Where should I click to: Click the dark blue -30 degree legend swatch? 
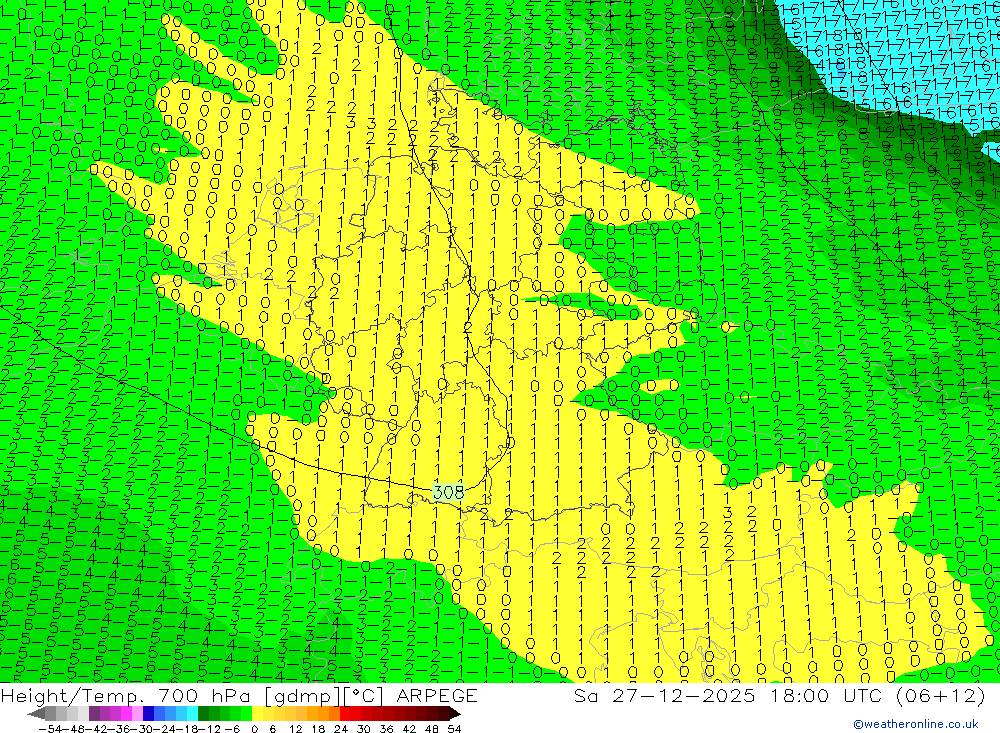coord(148,714)
